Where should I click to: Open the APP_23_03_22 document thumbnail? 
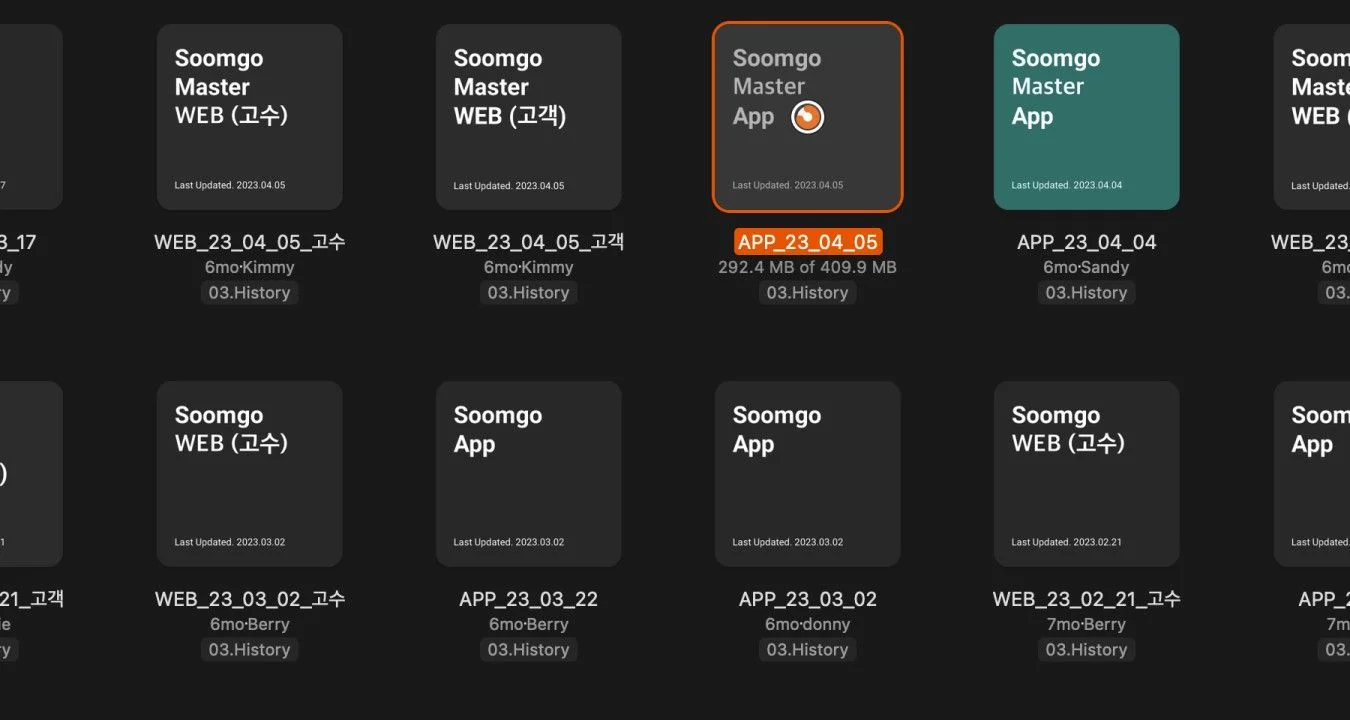pos(528,474)
